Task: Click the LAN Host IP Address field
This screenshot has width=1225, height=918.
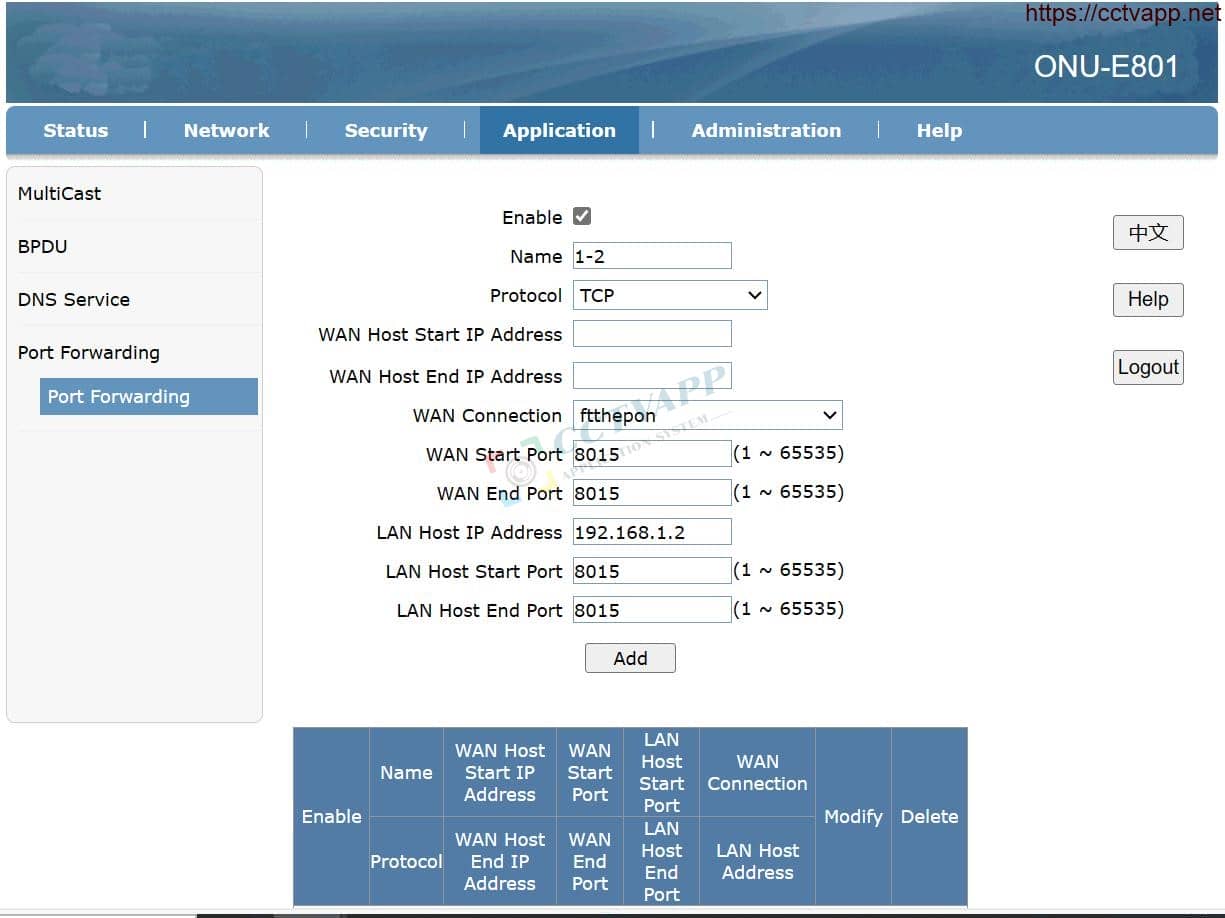Action: click(652, 532)
